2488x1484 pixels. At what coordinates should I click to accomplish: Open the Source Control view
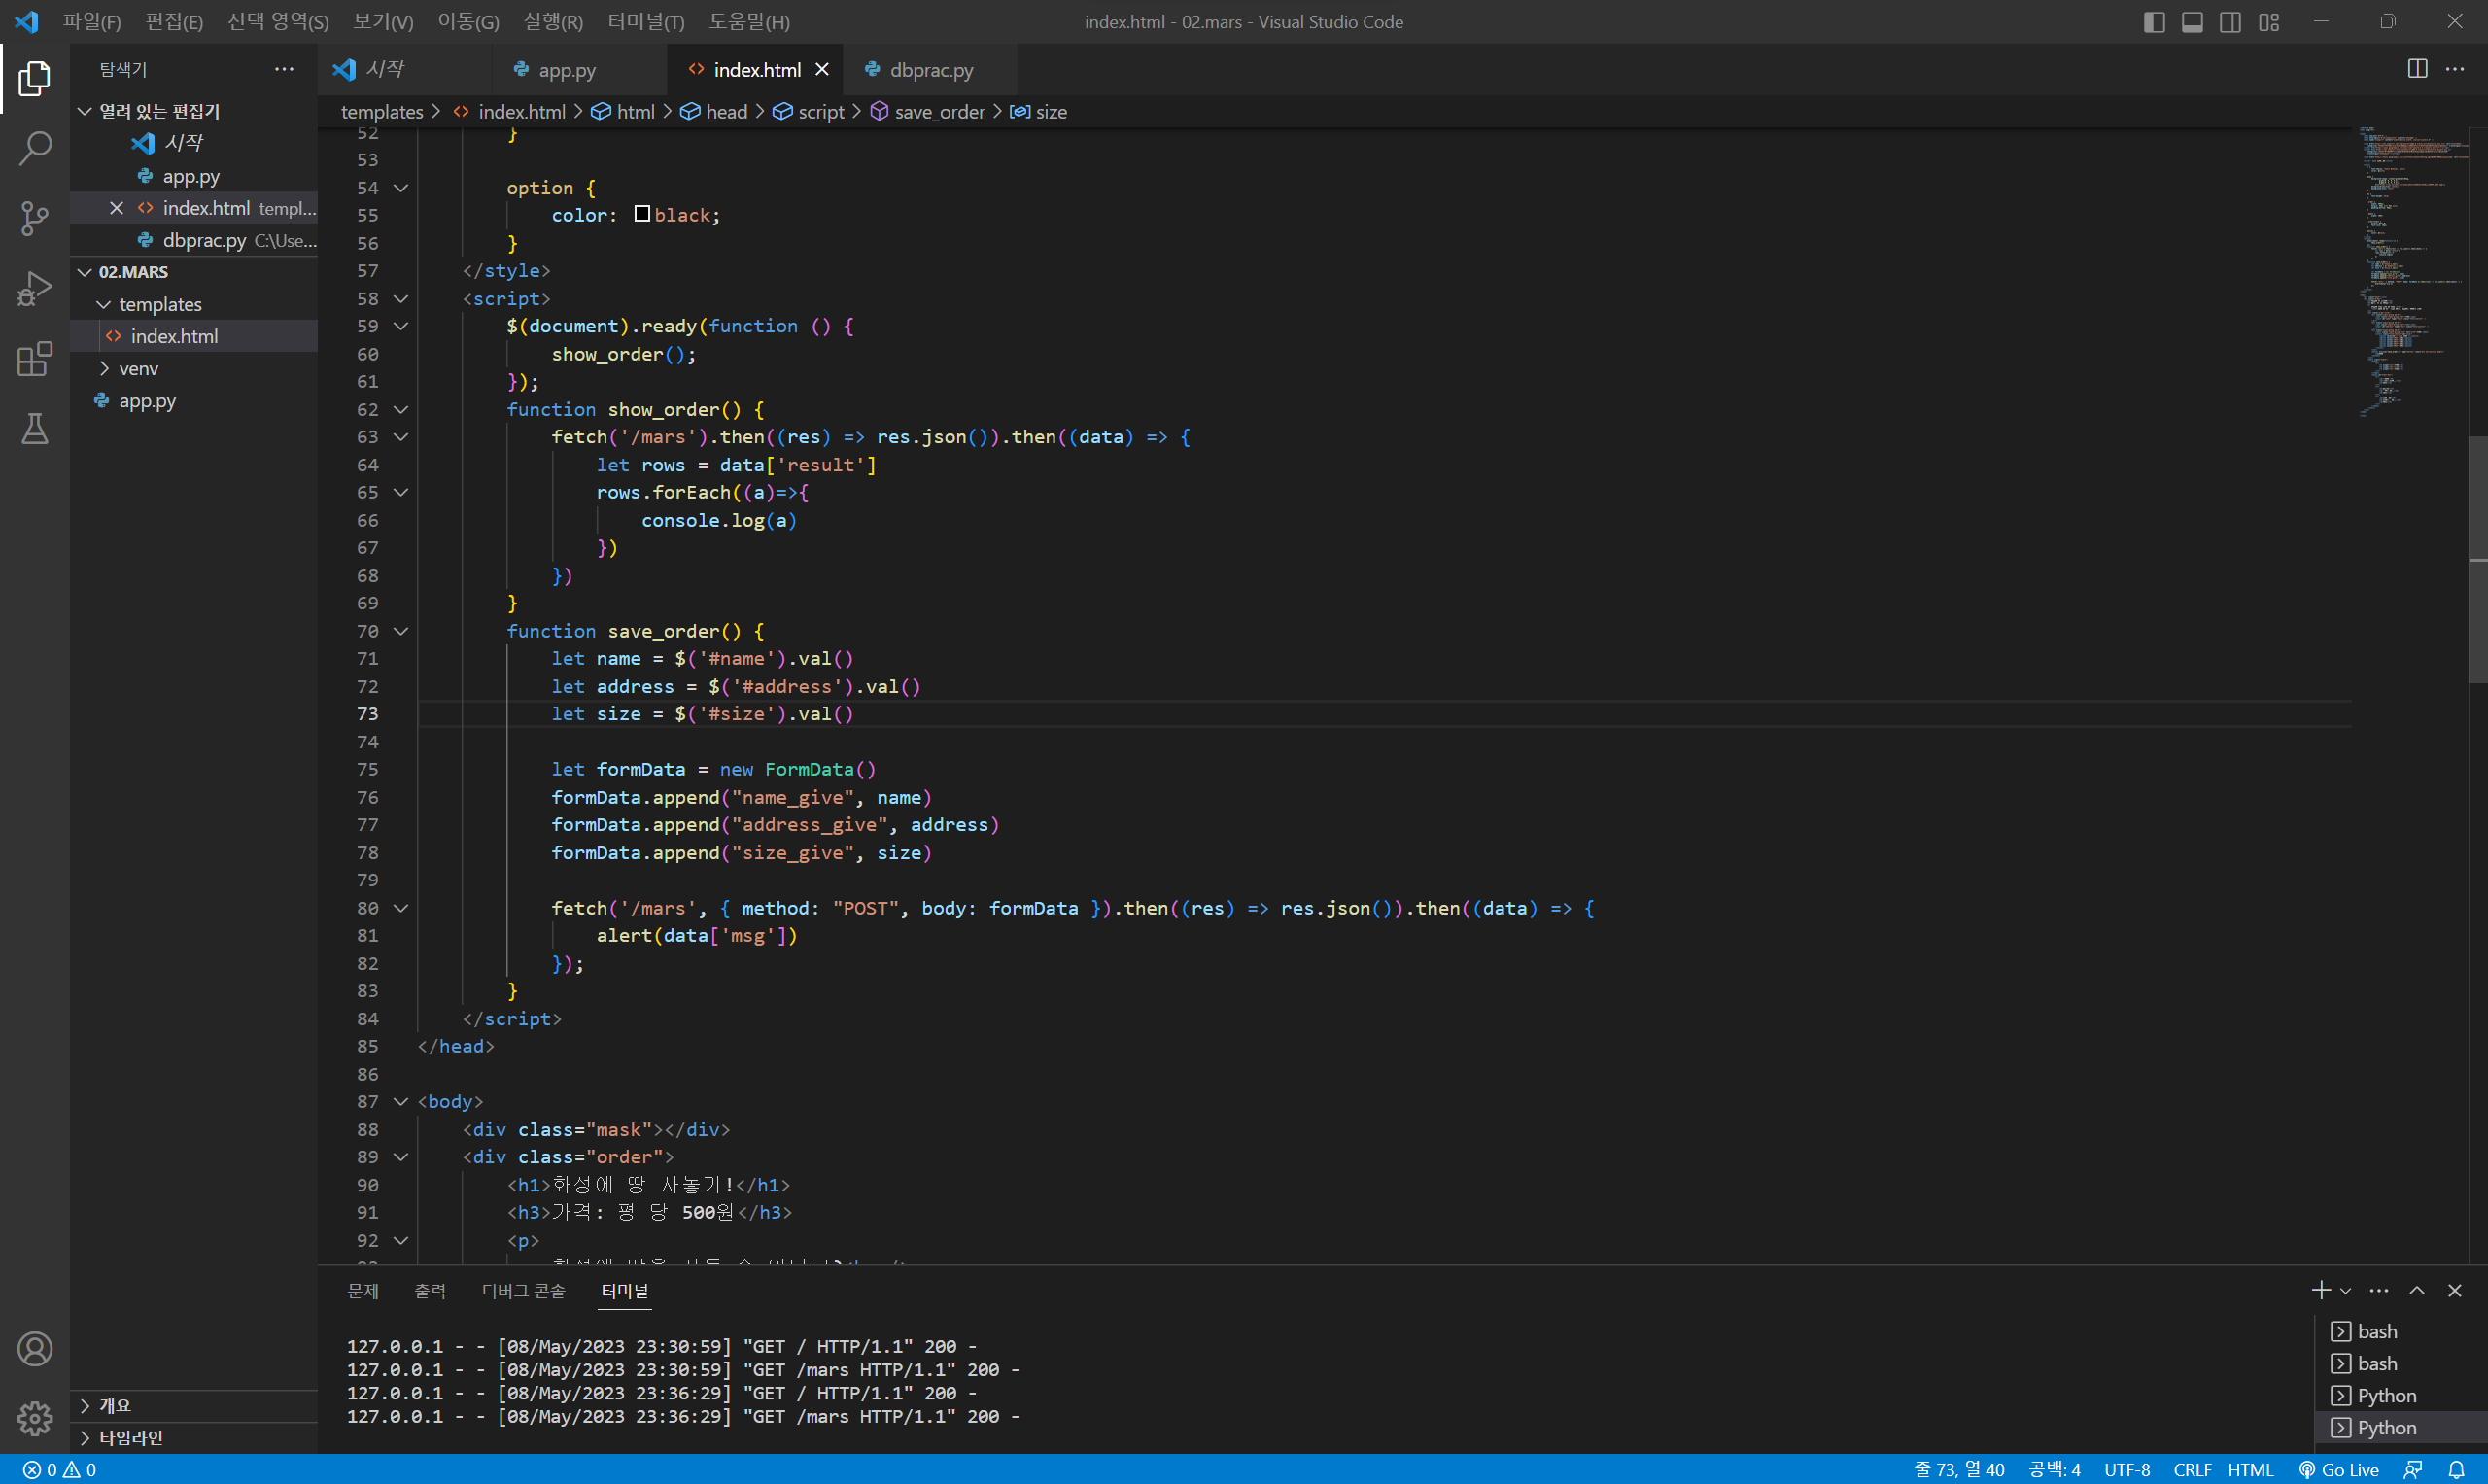34,218
